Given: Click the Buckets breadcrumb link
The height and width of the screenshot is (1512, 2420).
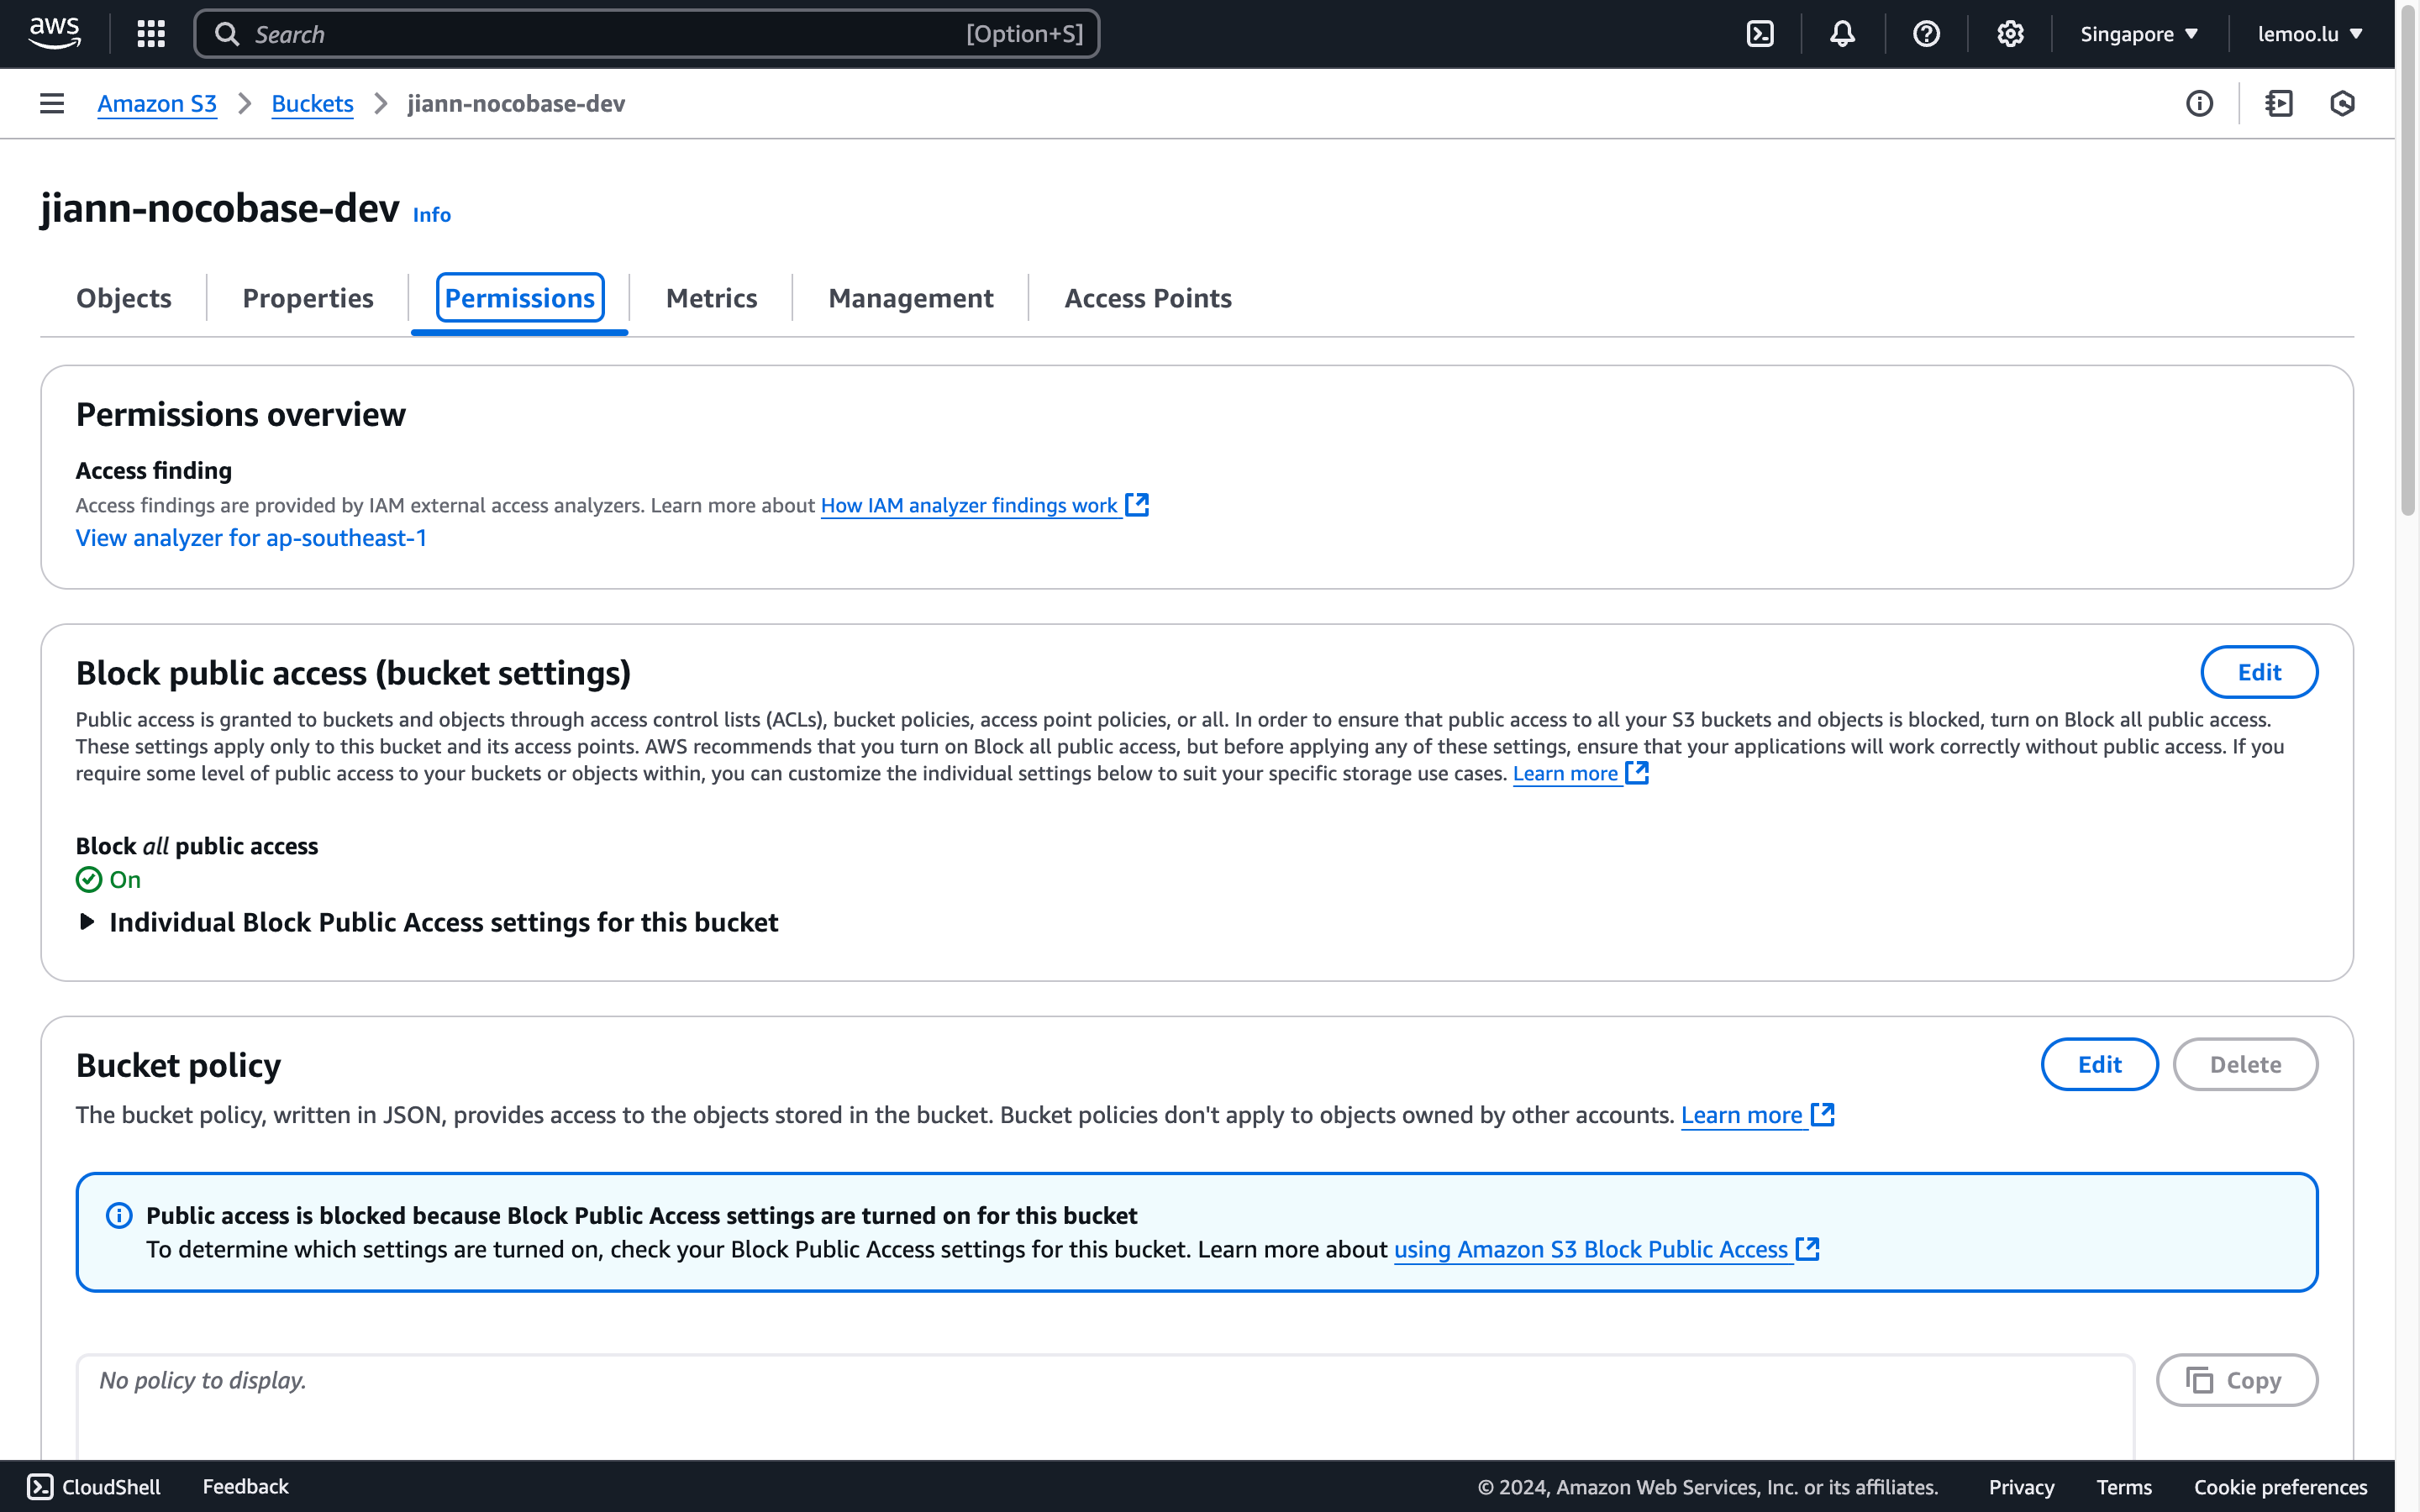Looking at the screenshot, I should (312, 103).
